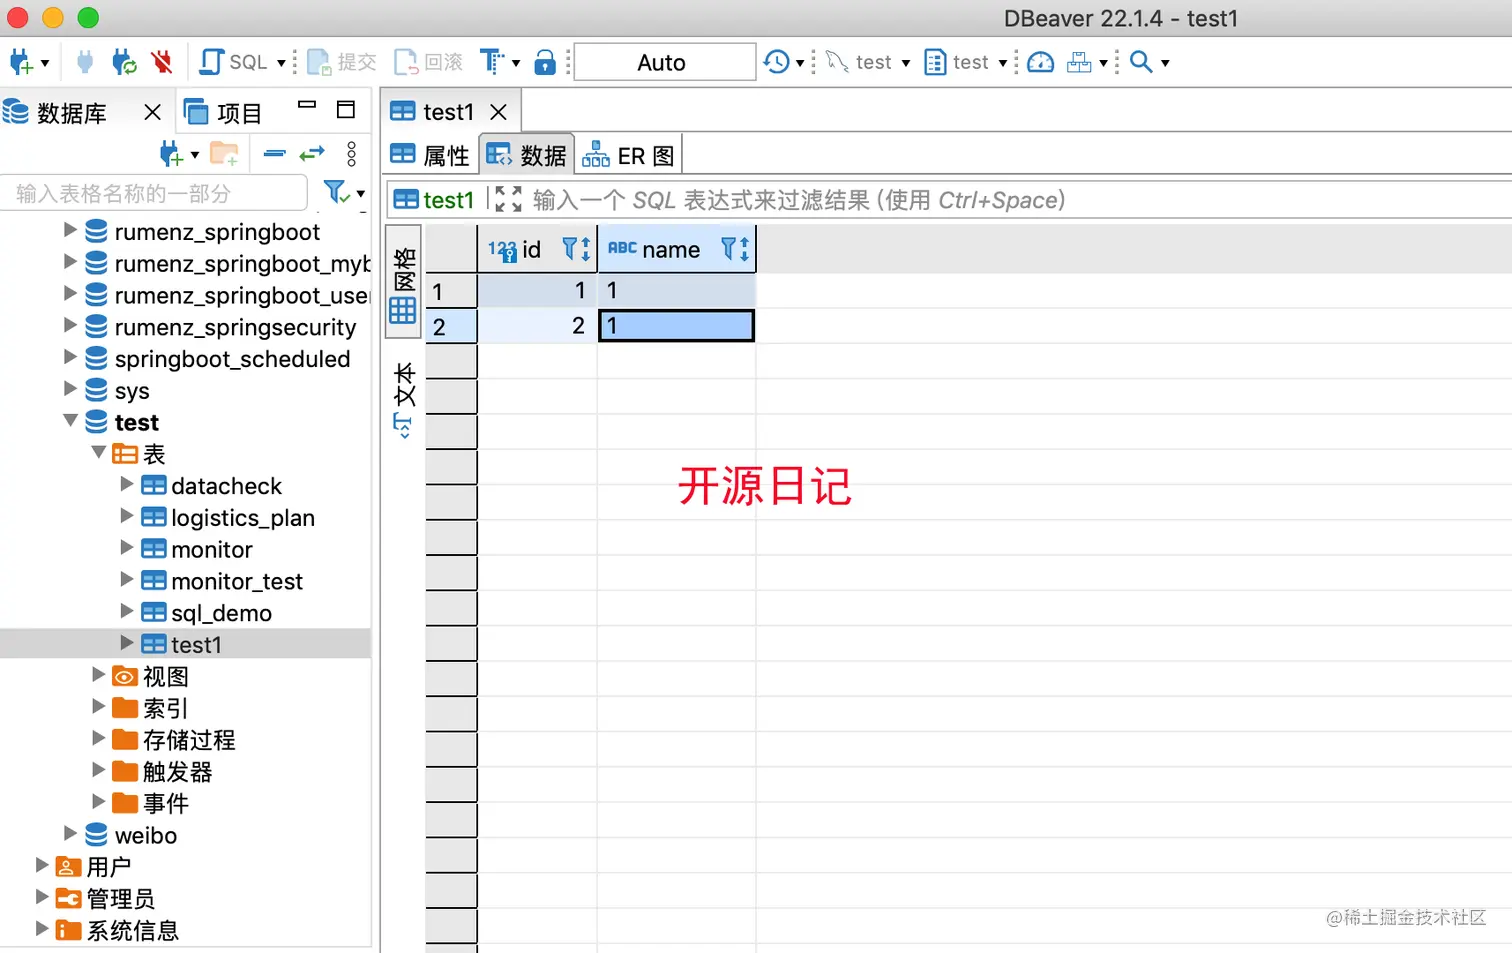Click the Auto transaction mode field
The image size is (1512, 953).
(x=664, y=62)
